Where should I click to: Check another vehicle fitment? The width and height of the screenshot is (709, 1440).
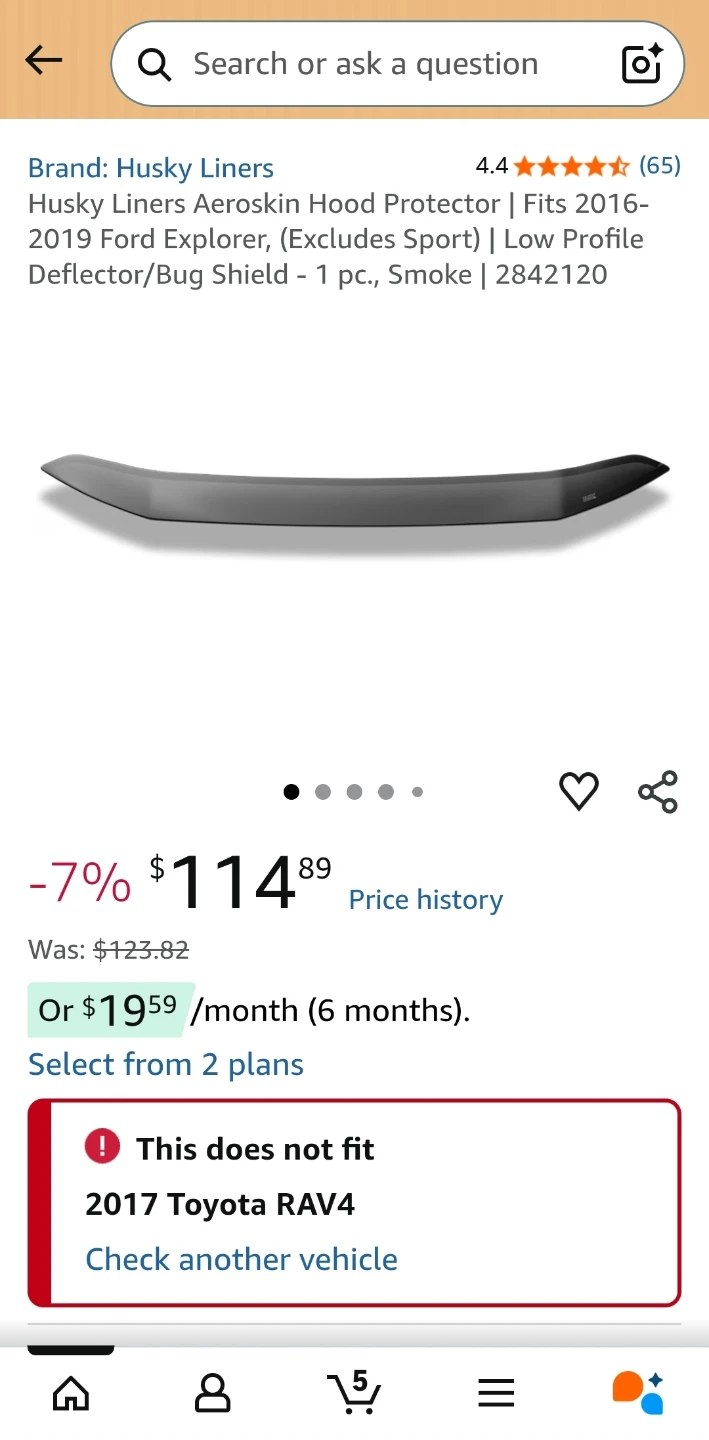pyautogui.click(x=242, y=1259)
